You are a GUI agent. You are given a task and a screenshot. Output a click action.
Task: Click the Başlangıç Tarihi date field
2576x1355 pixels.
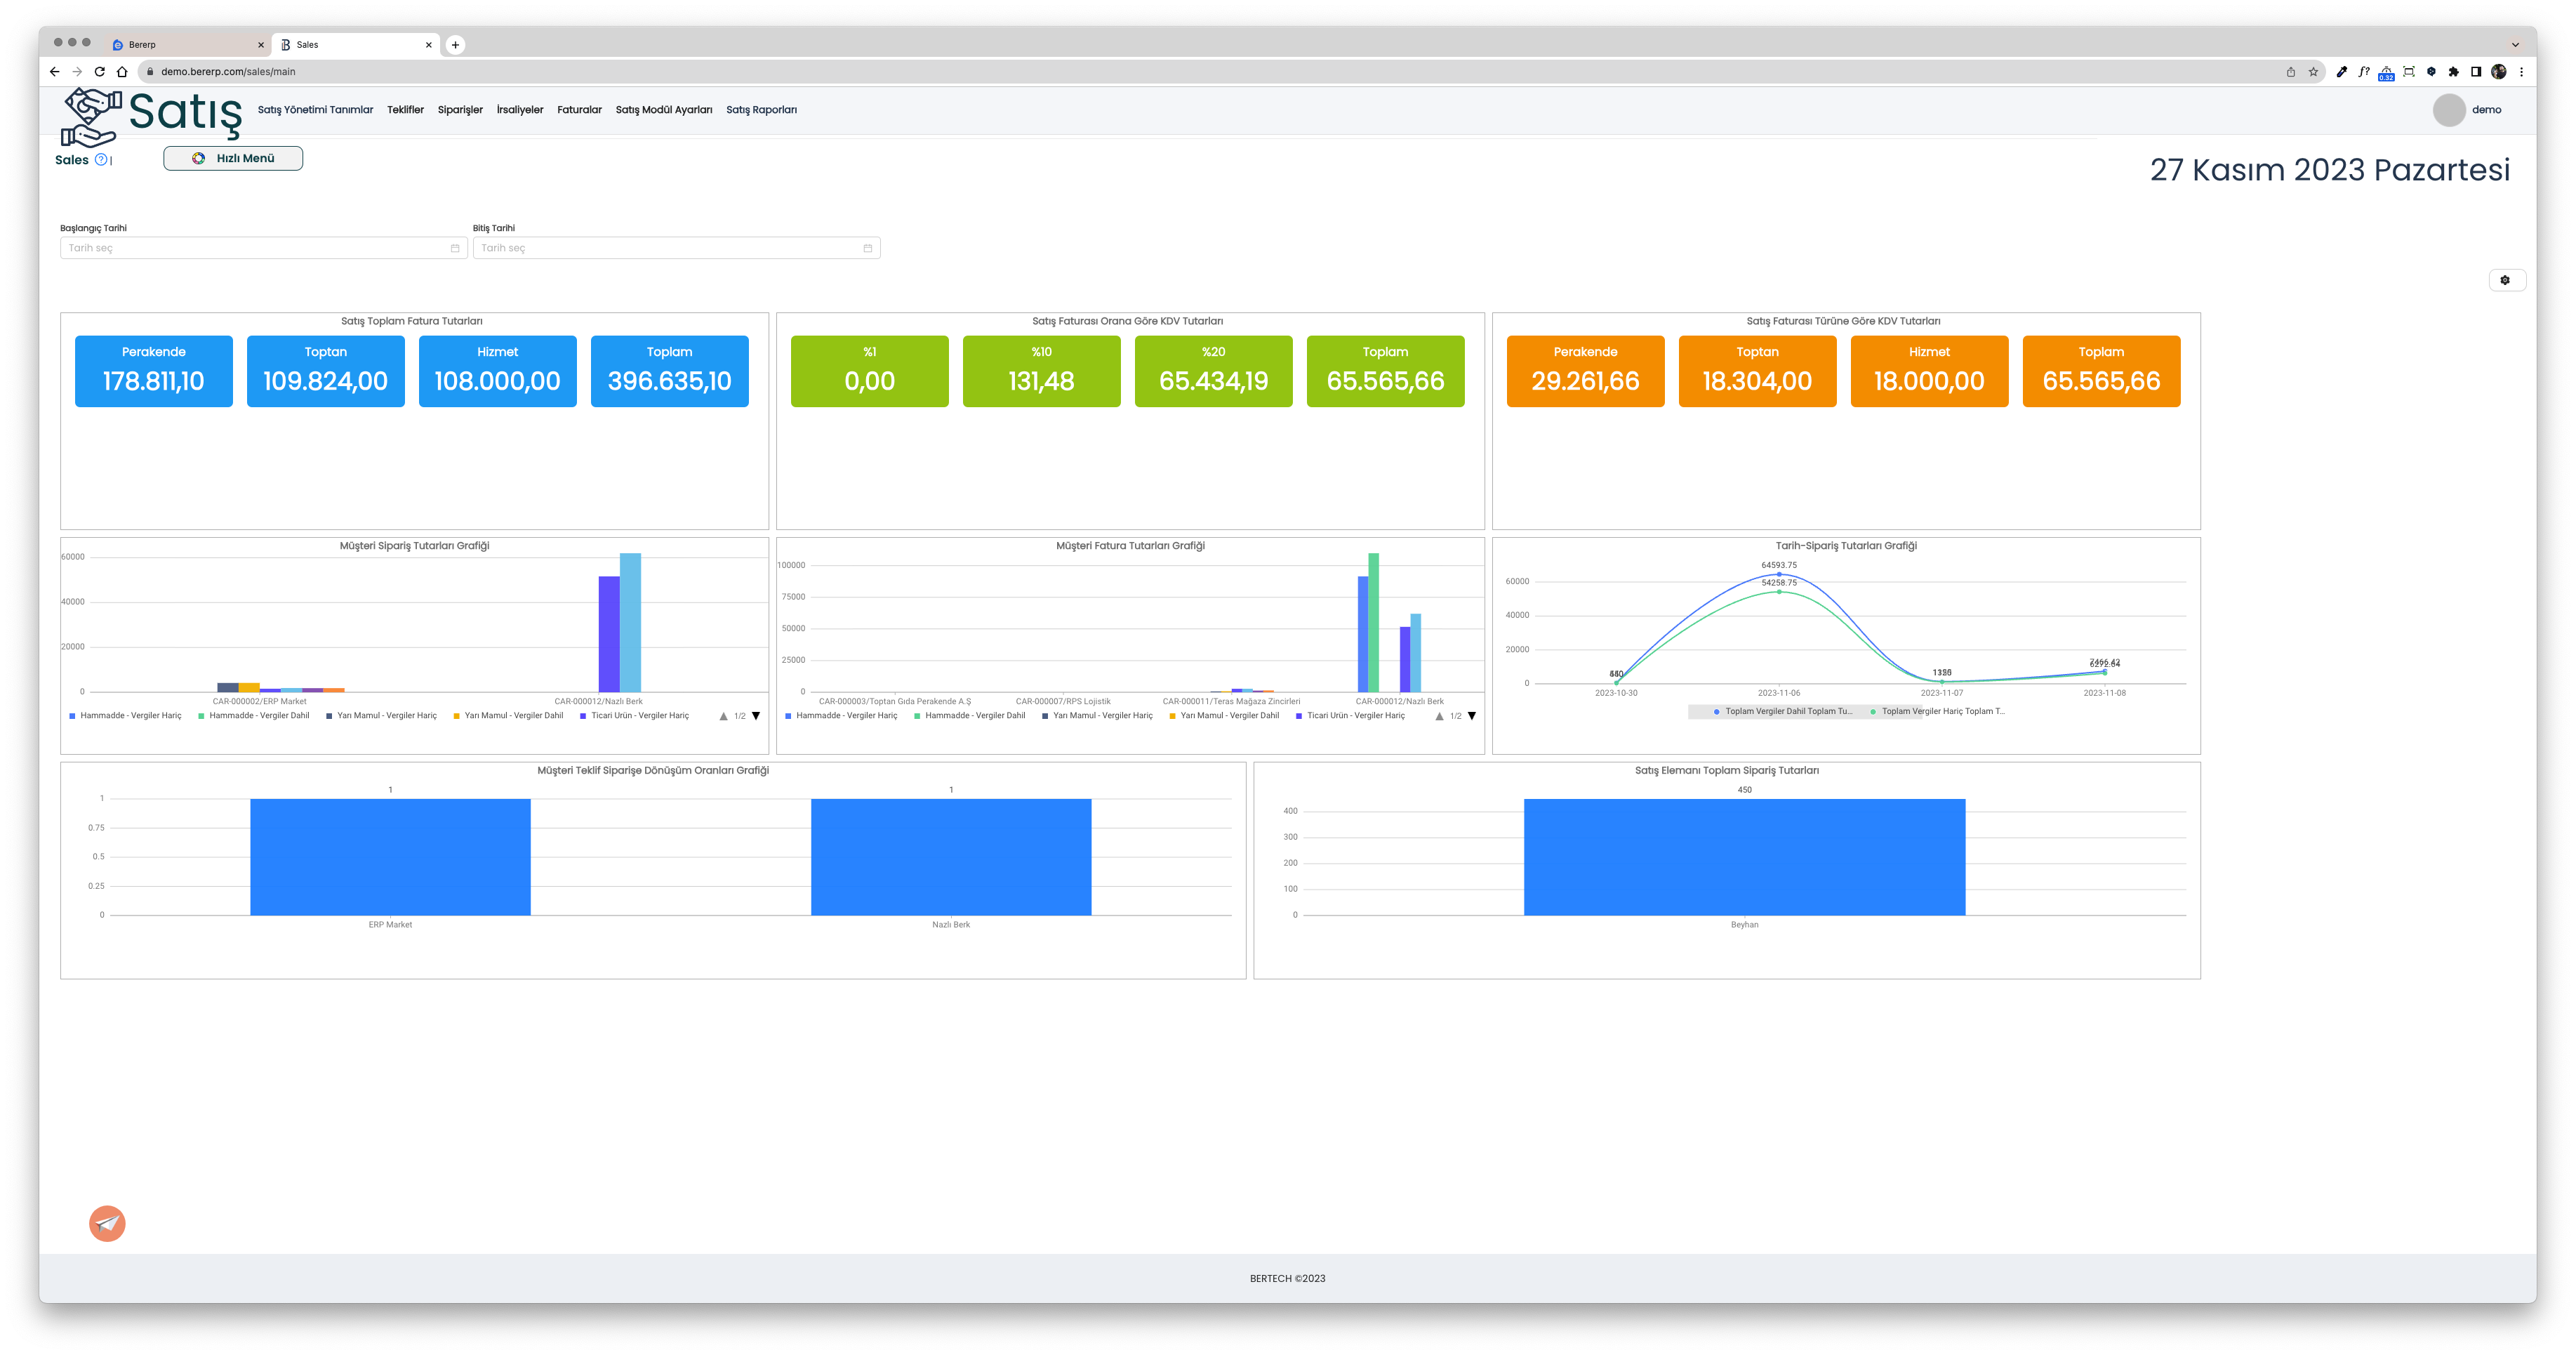point(264,248)
